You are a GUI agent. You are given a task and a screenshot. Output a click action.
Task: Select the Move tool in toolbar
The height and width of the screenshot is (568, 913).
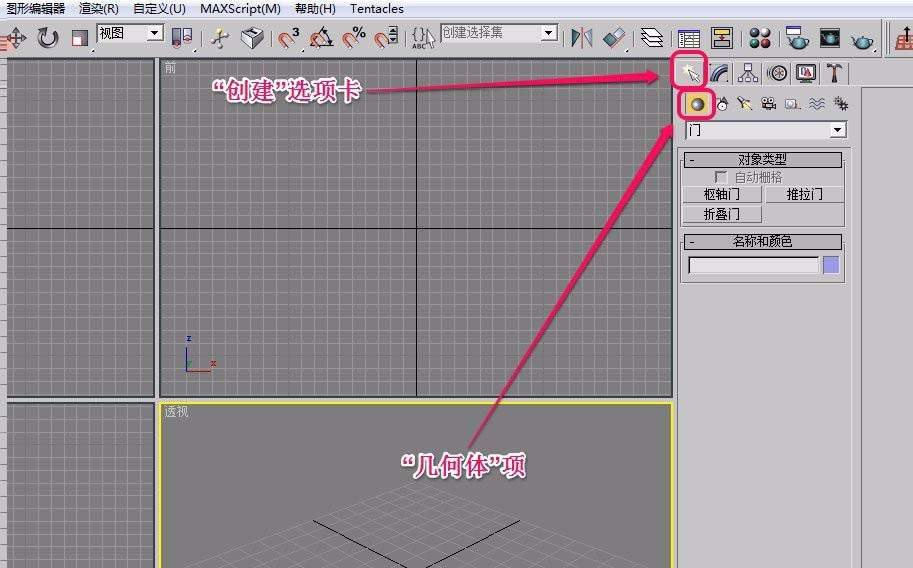tap(14, 38)
